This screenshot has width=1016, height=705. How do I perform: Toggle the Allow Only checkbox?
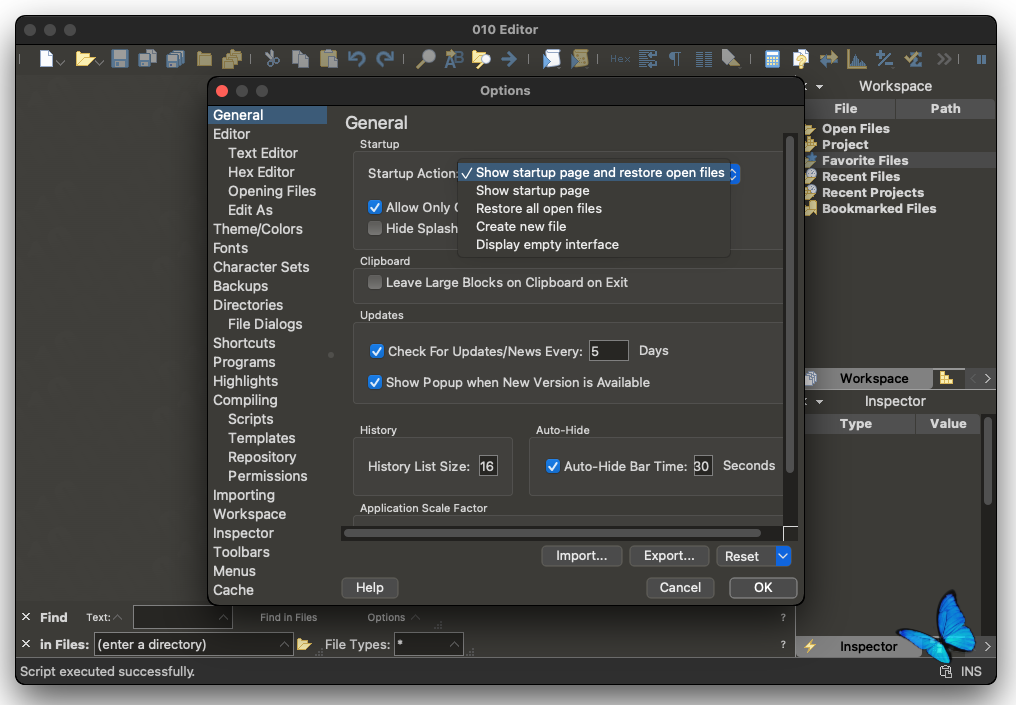375,207
